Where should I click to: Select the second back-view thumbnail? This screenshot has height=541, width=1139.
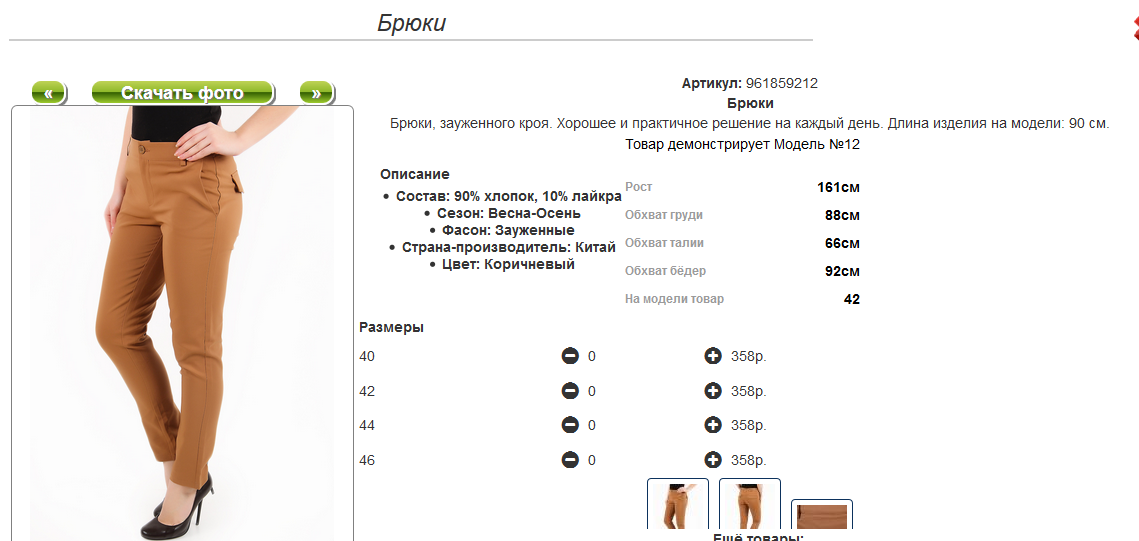[750, 504]
